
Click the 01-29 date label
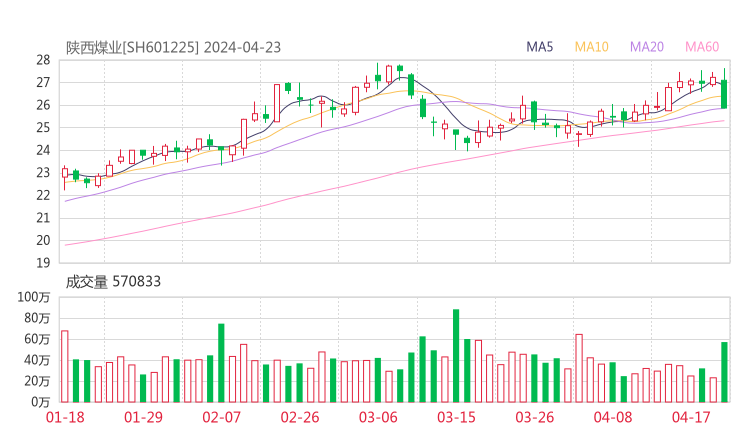click(143, 417)
